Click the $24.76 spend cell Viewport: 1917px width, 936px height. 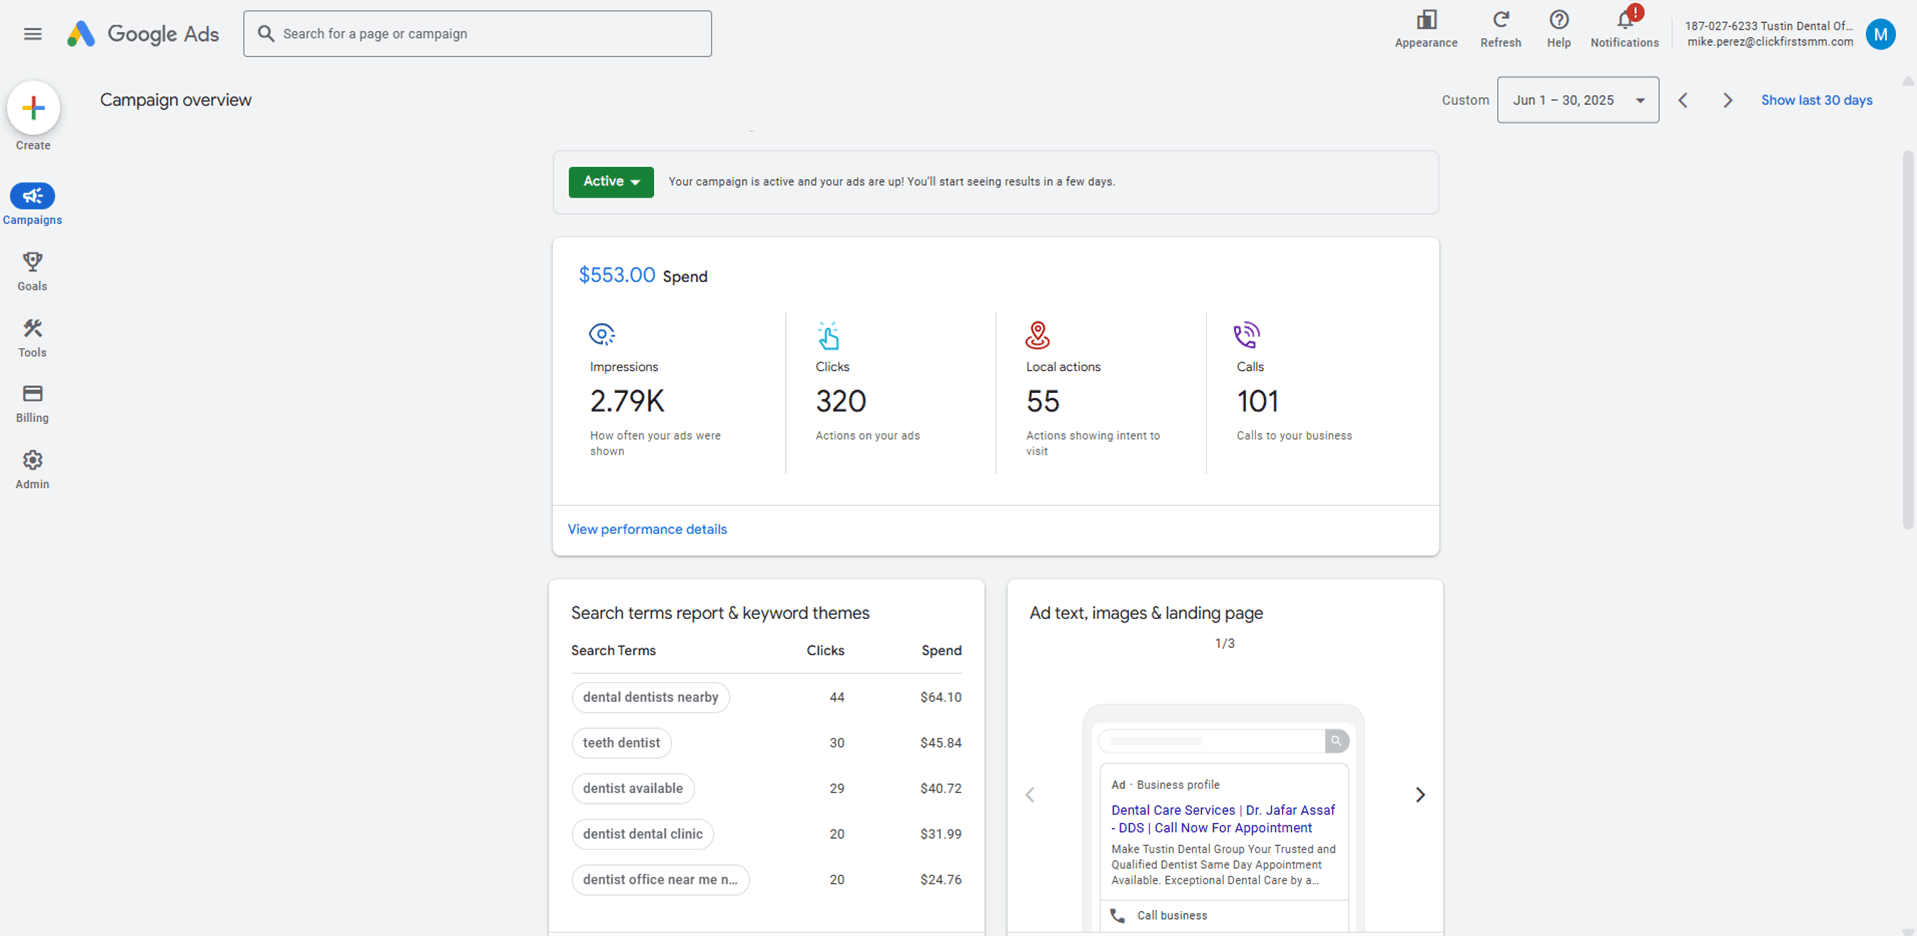[x=941, y=880]
